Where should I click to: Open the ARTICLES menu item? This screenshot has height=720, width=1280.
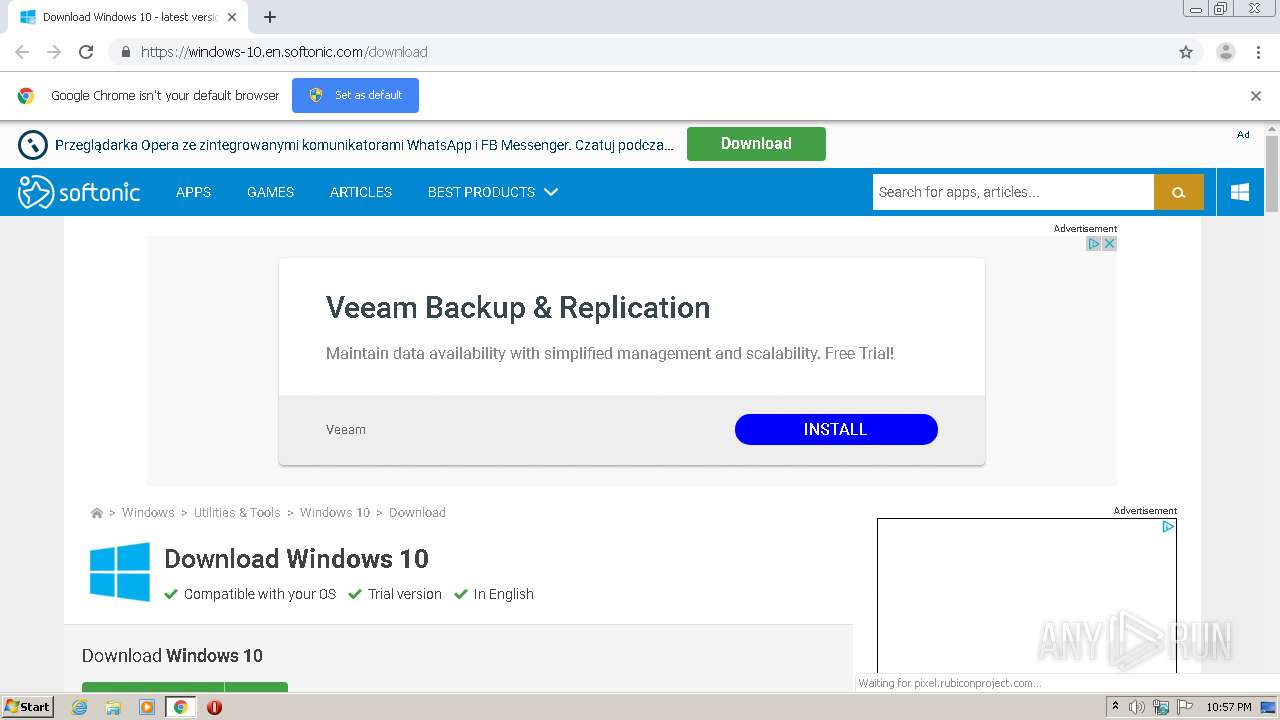coord(361,192)
